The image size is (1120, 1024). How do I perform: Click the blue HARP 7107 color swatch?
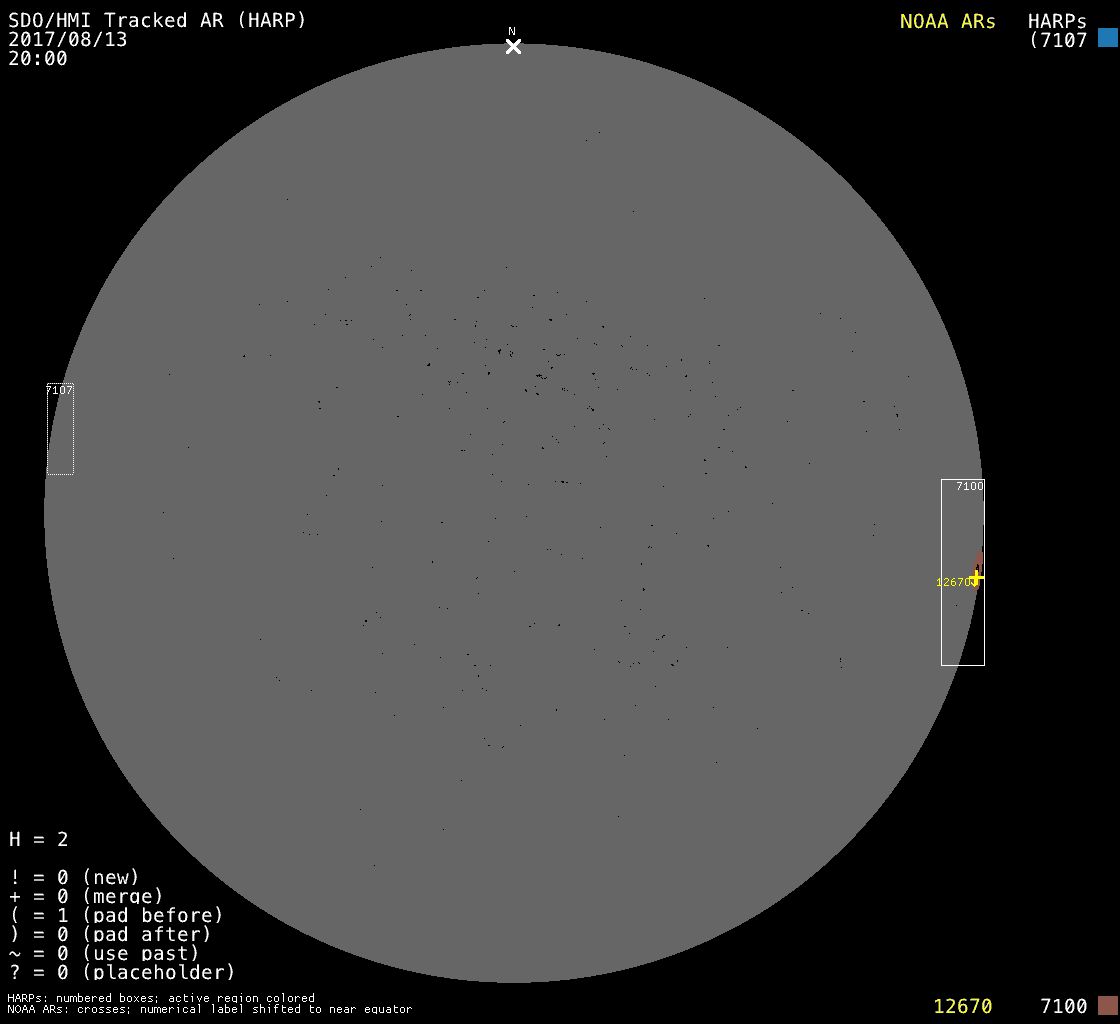1107,38
